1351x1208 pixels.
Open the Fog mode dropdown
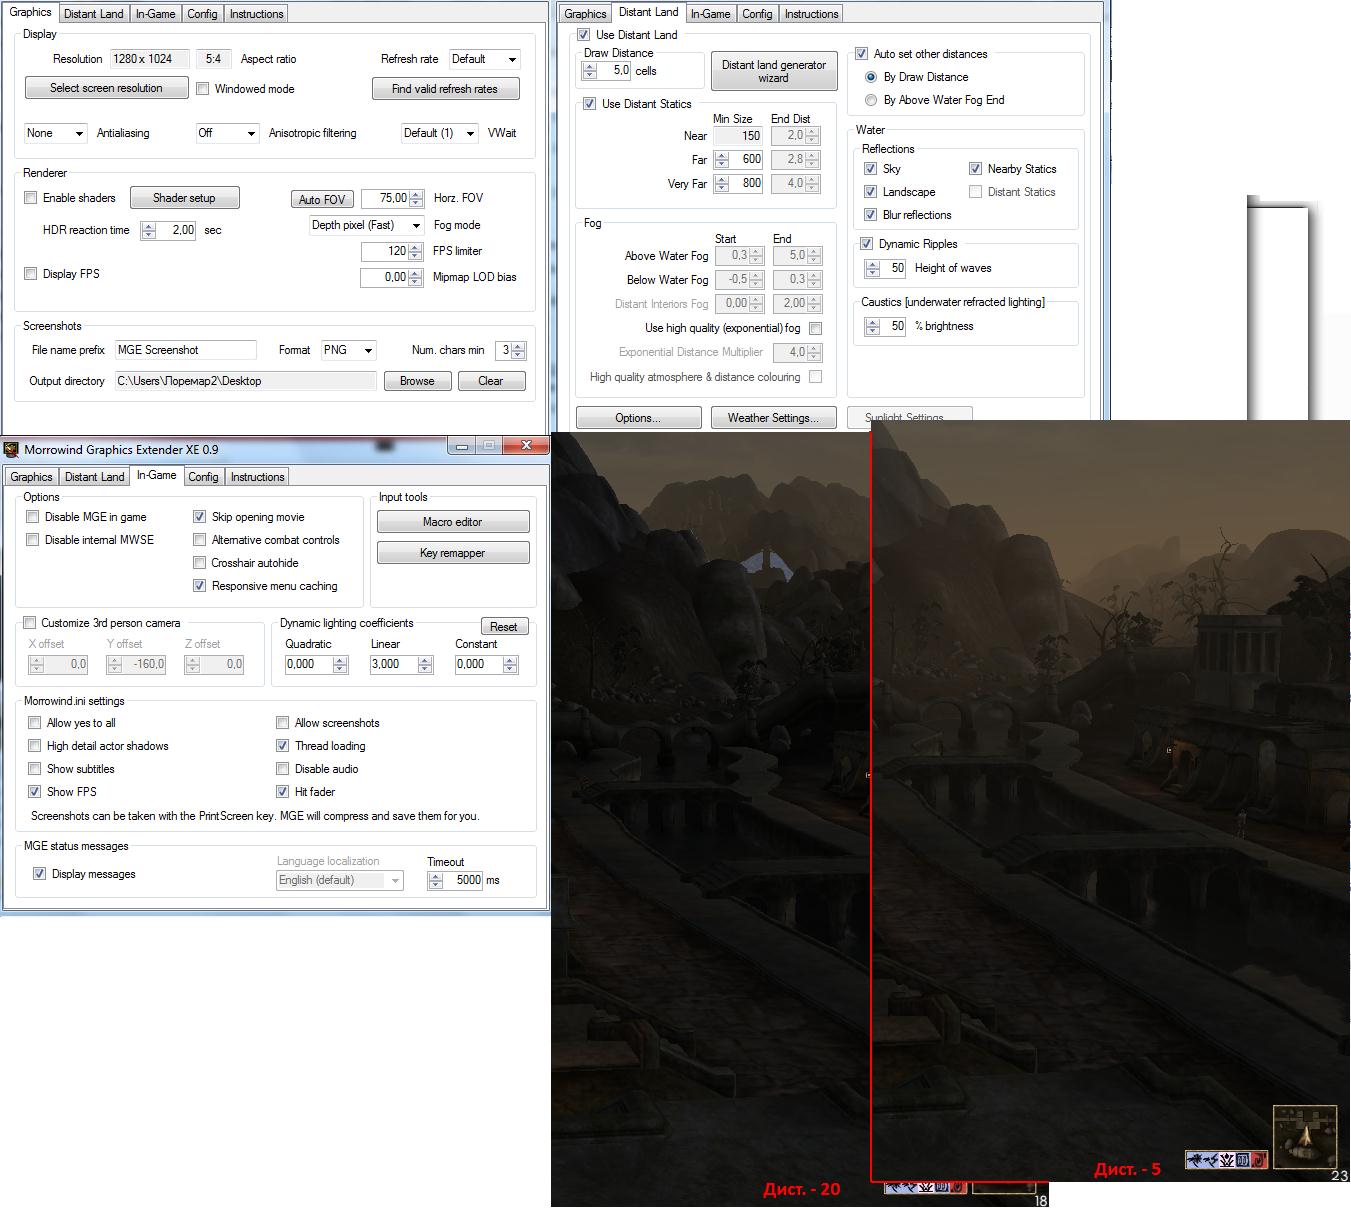tap(366, 225)
